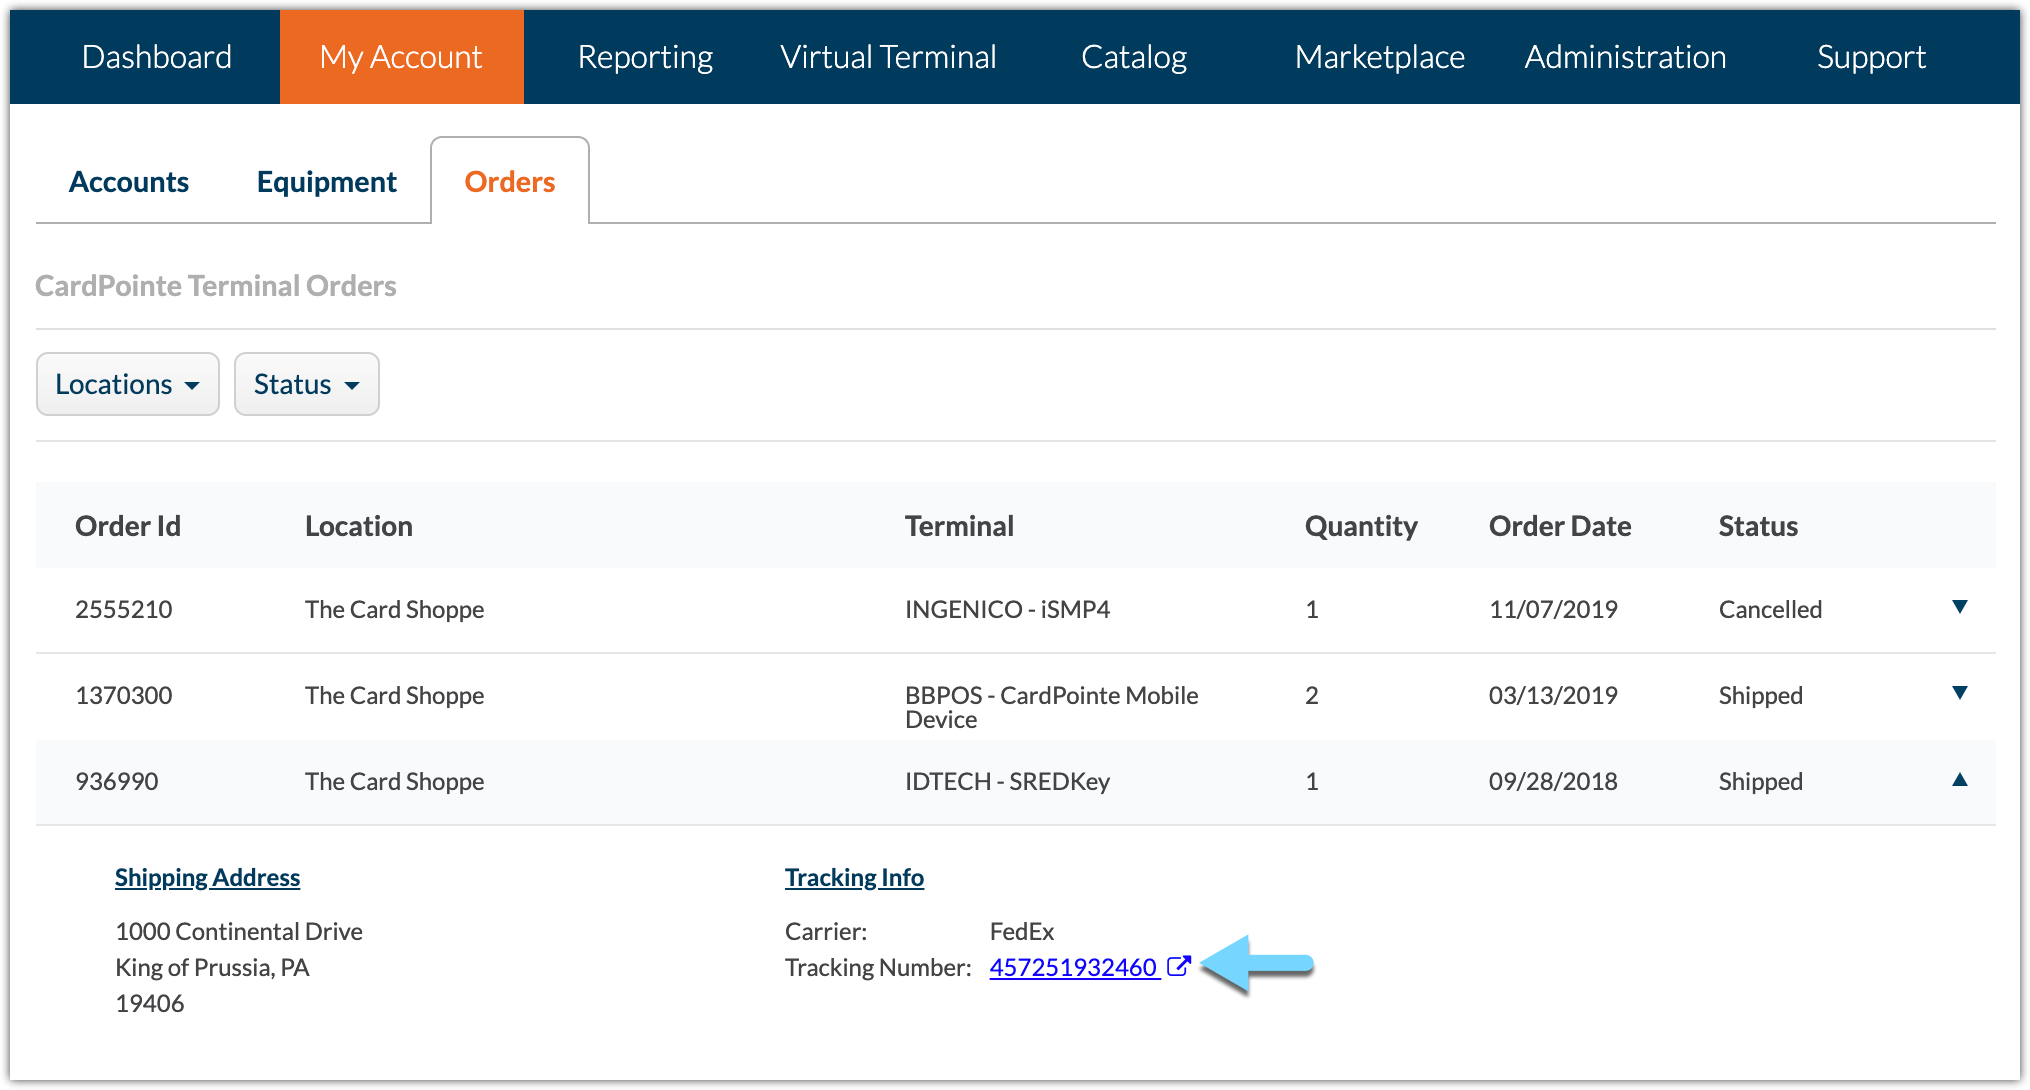Click the Order Date column header
Image resolution: width=2030 pixels, height=1090 pixels.
1560,526
